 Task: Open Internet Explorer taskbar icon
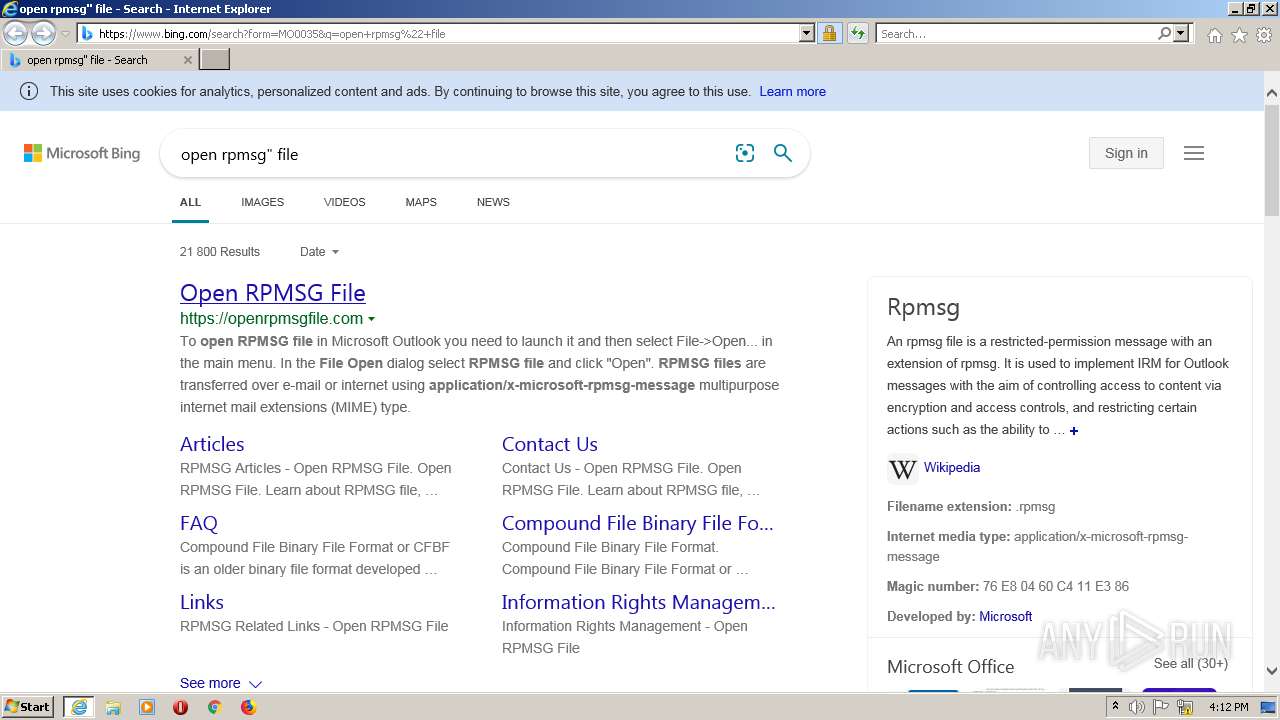pos(79,707)
